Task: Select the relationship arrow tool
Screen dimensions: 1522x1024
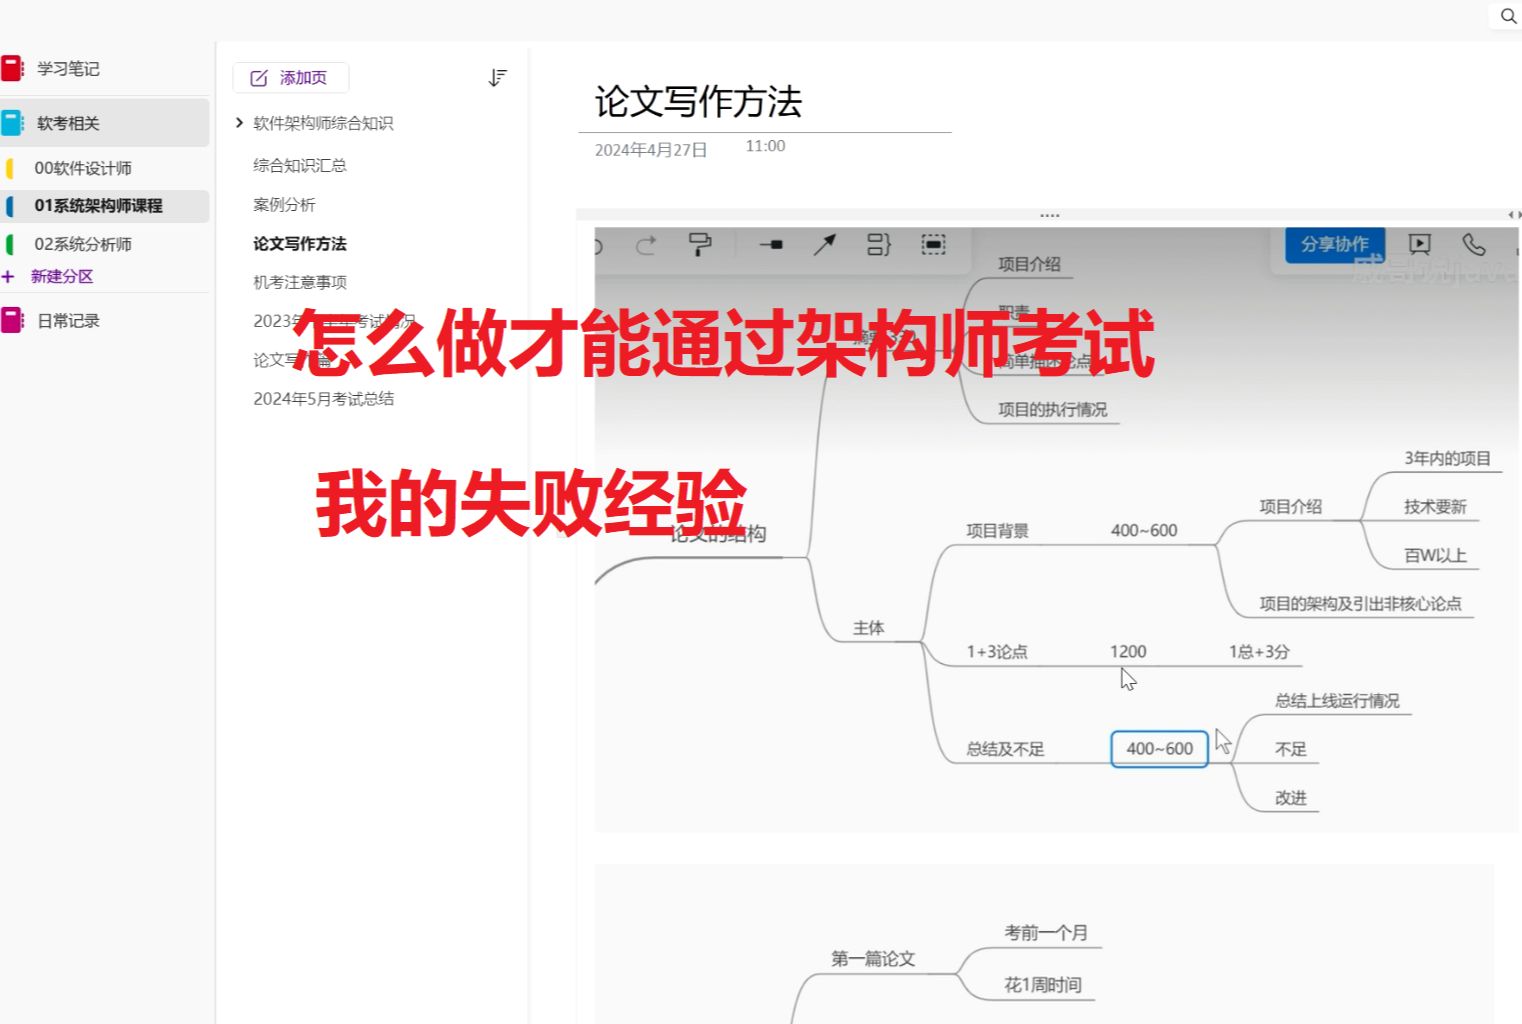Action: tap(824, 245)
